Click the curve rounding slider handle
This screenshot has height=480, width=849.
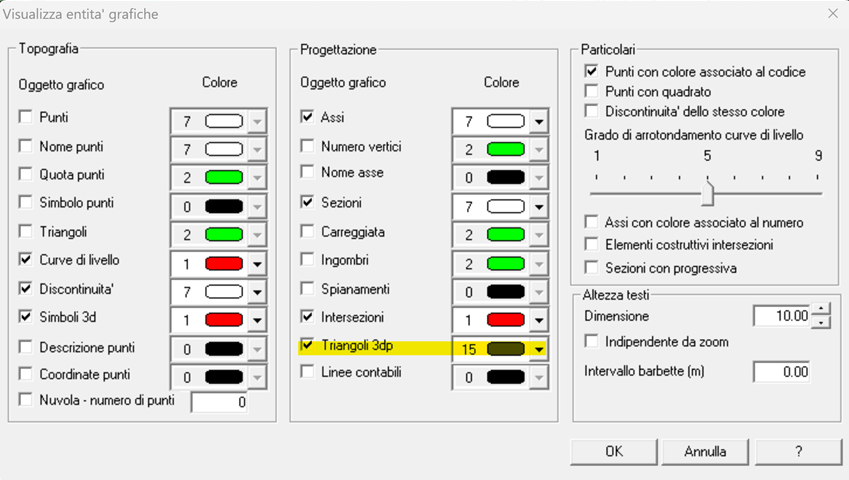pyautogui.click(x=707, y=192)
